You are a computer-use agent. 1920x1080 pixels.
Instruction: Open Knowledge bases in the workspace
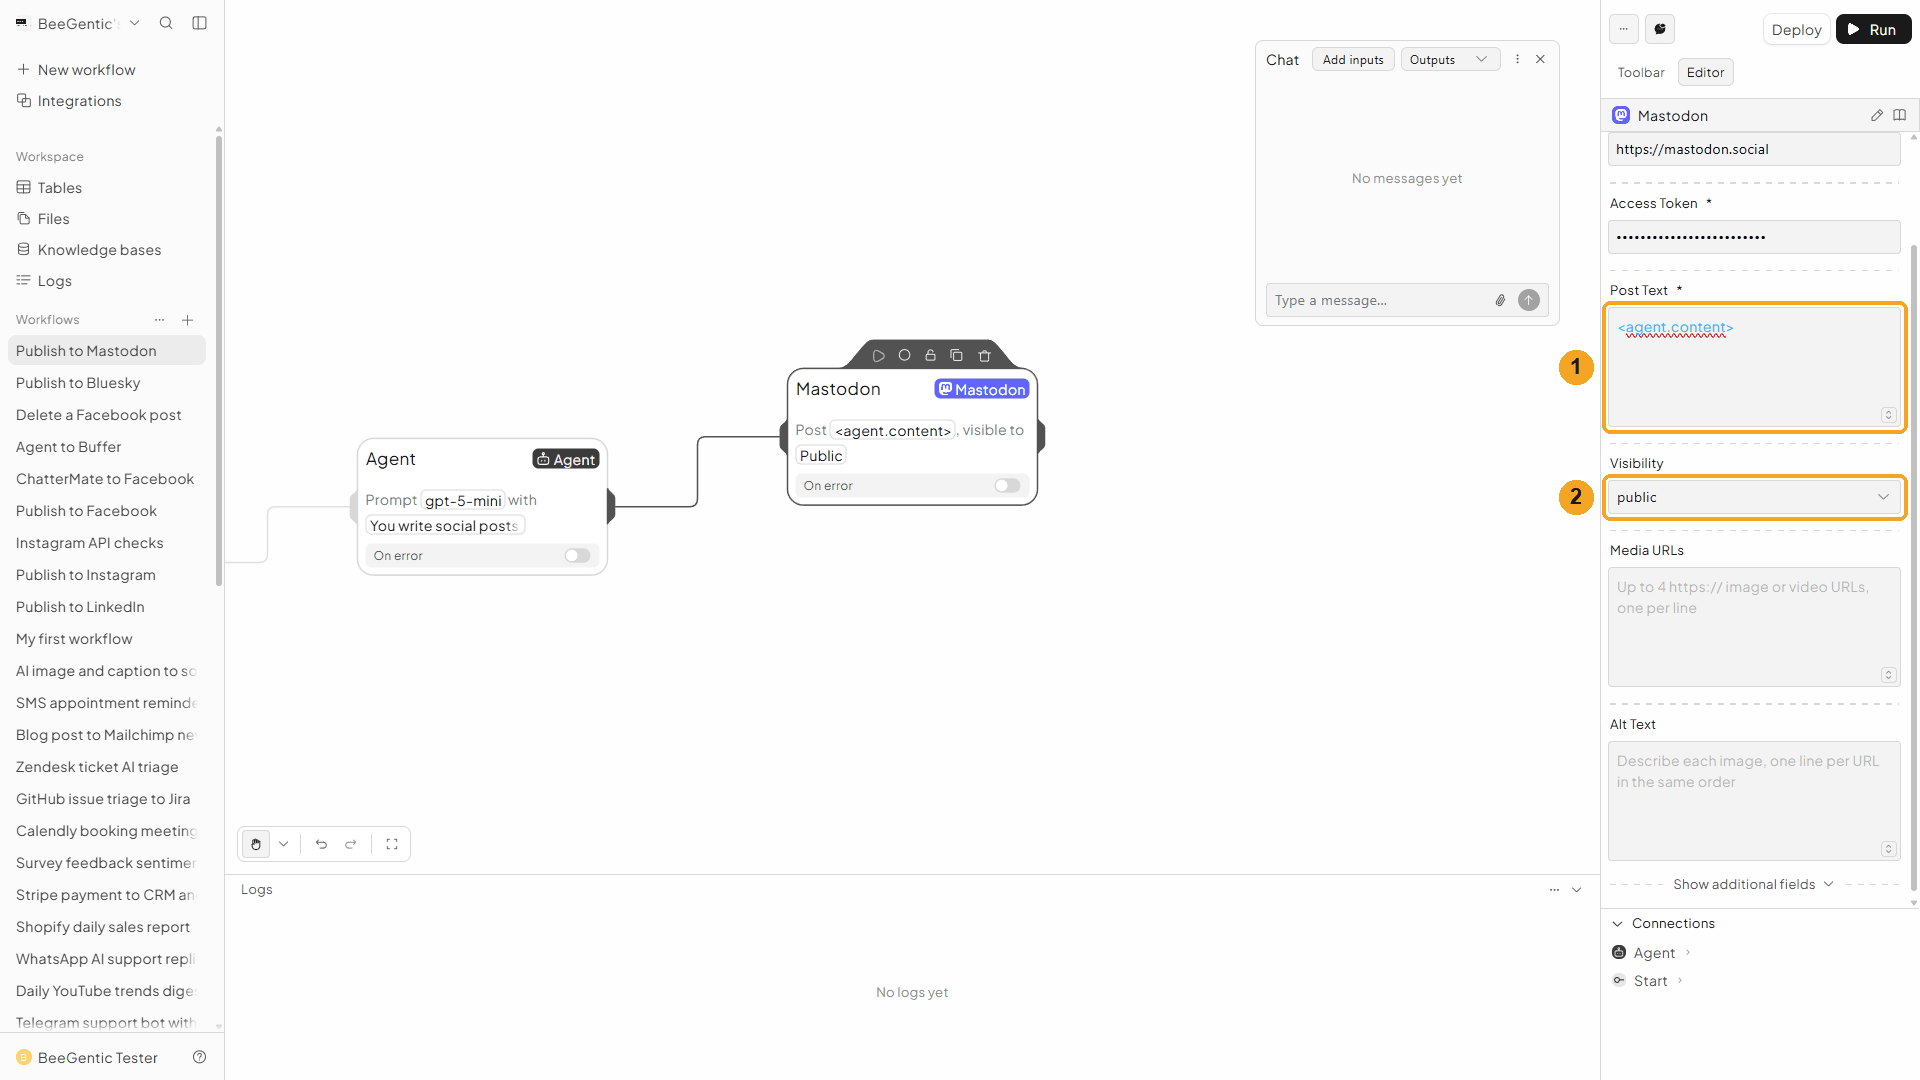(107, 250)
